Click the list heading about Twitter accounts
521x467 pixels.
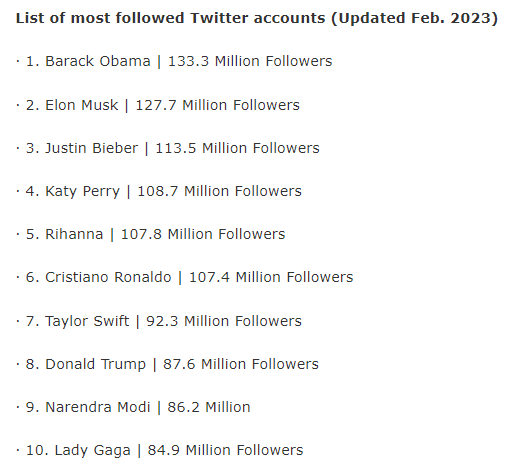(x=257, y=18)
